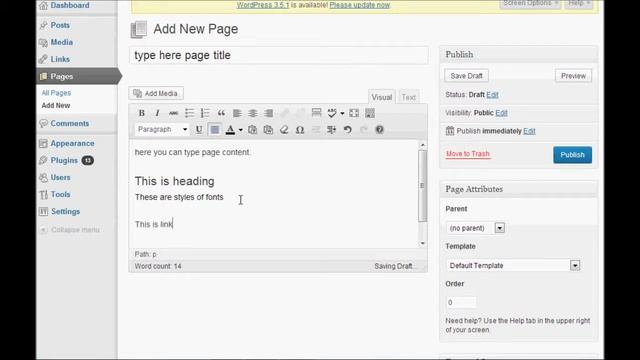The height and width of the screenshot is (360, 640).
Task: Open text color picker dropdown arrow
Action: click(240, 130)
